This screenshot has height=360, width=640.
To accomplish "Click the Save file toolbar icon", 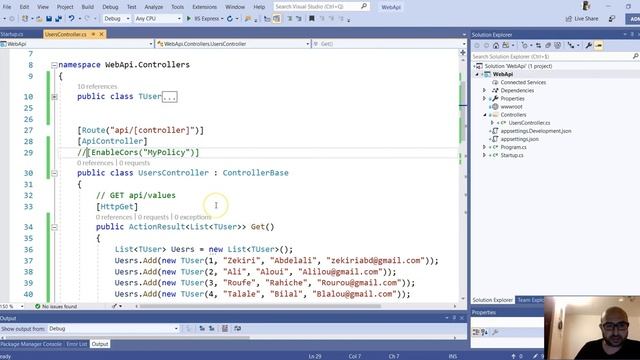I will tap(49, 19).
